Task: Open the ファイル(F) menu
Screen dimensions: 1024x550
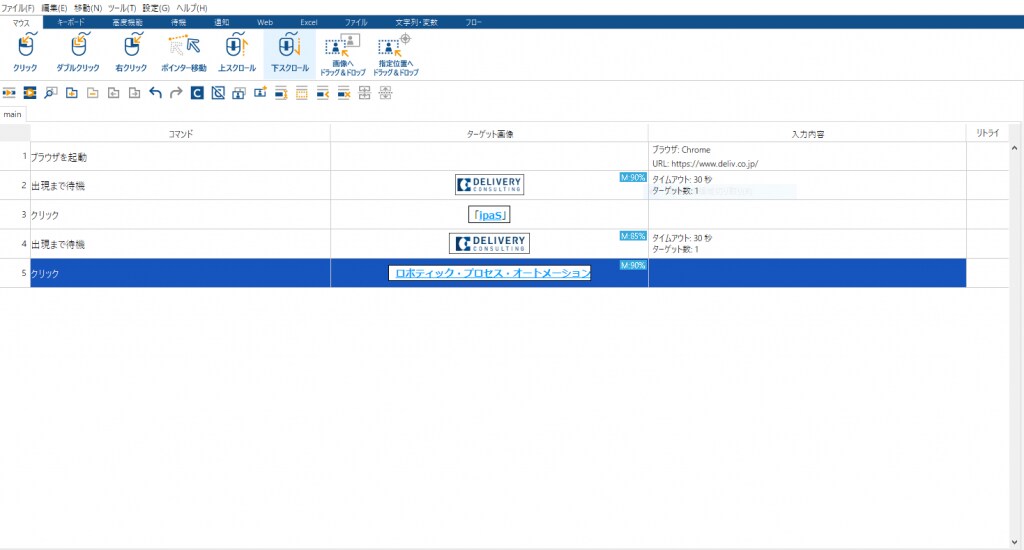Action: [18, 8]
